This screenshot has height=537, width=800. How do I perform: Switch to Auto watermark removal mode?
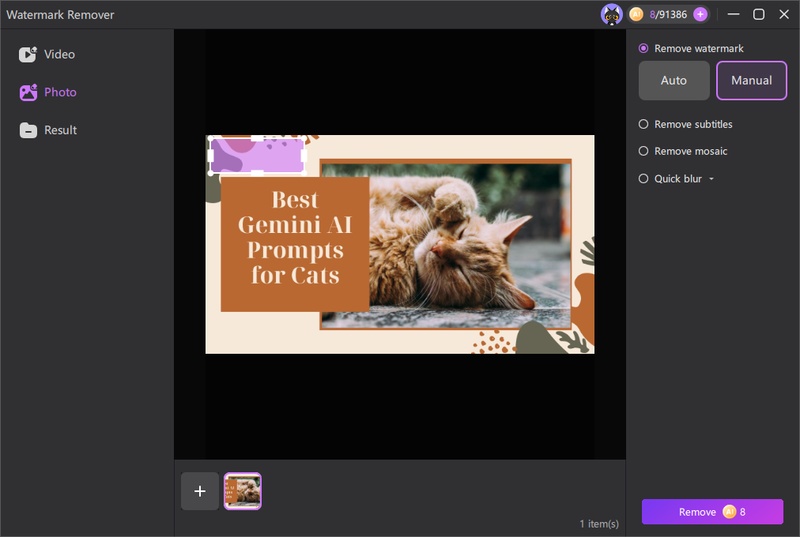click(674, 81)
